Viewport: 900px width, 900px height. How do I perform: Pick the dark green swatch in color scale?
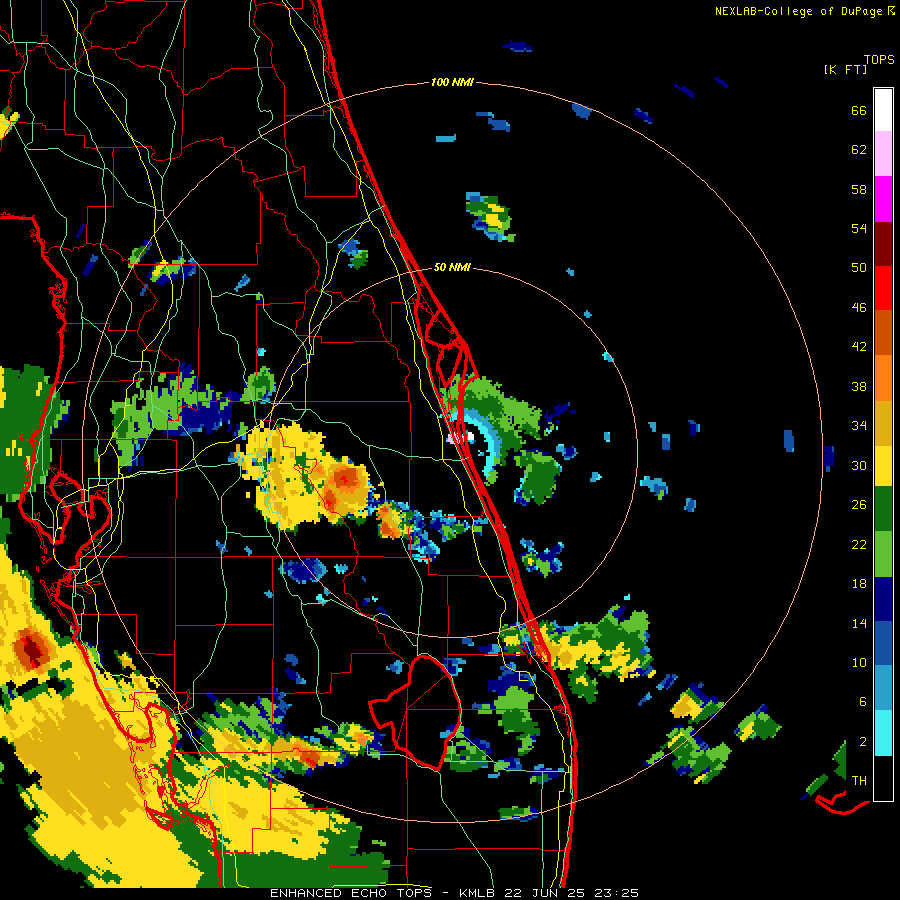(883, 509)
